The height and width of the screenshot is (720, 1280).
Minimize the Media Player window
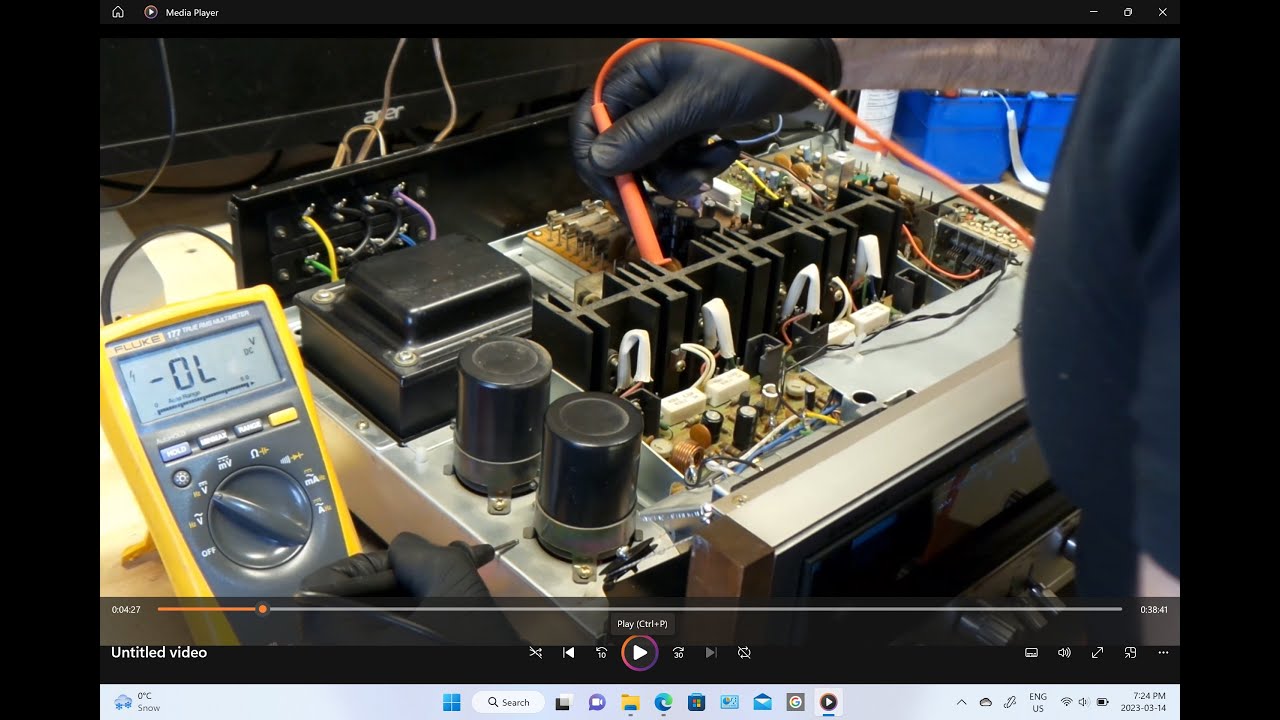[1094, 12]
